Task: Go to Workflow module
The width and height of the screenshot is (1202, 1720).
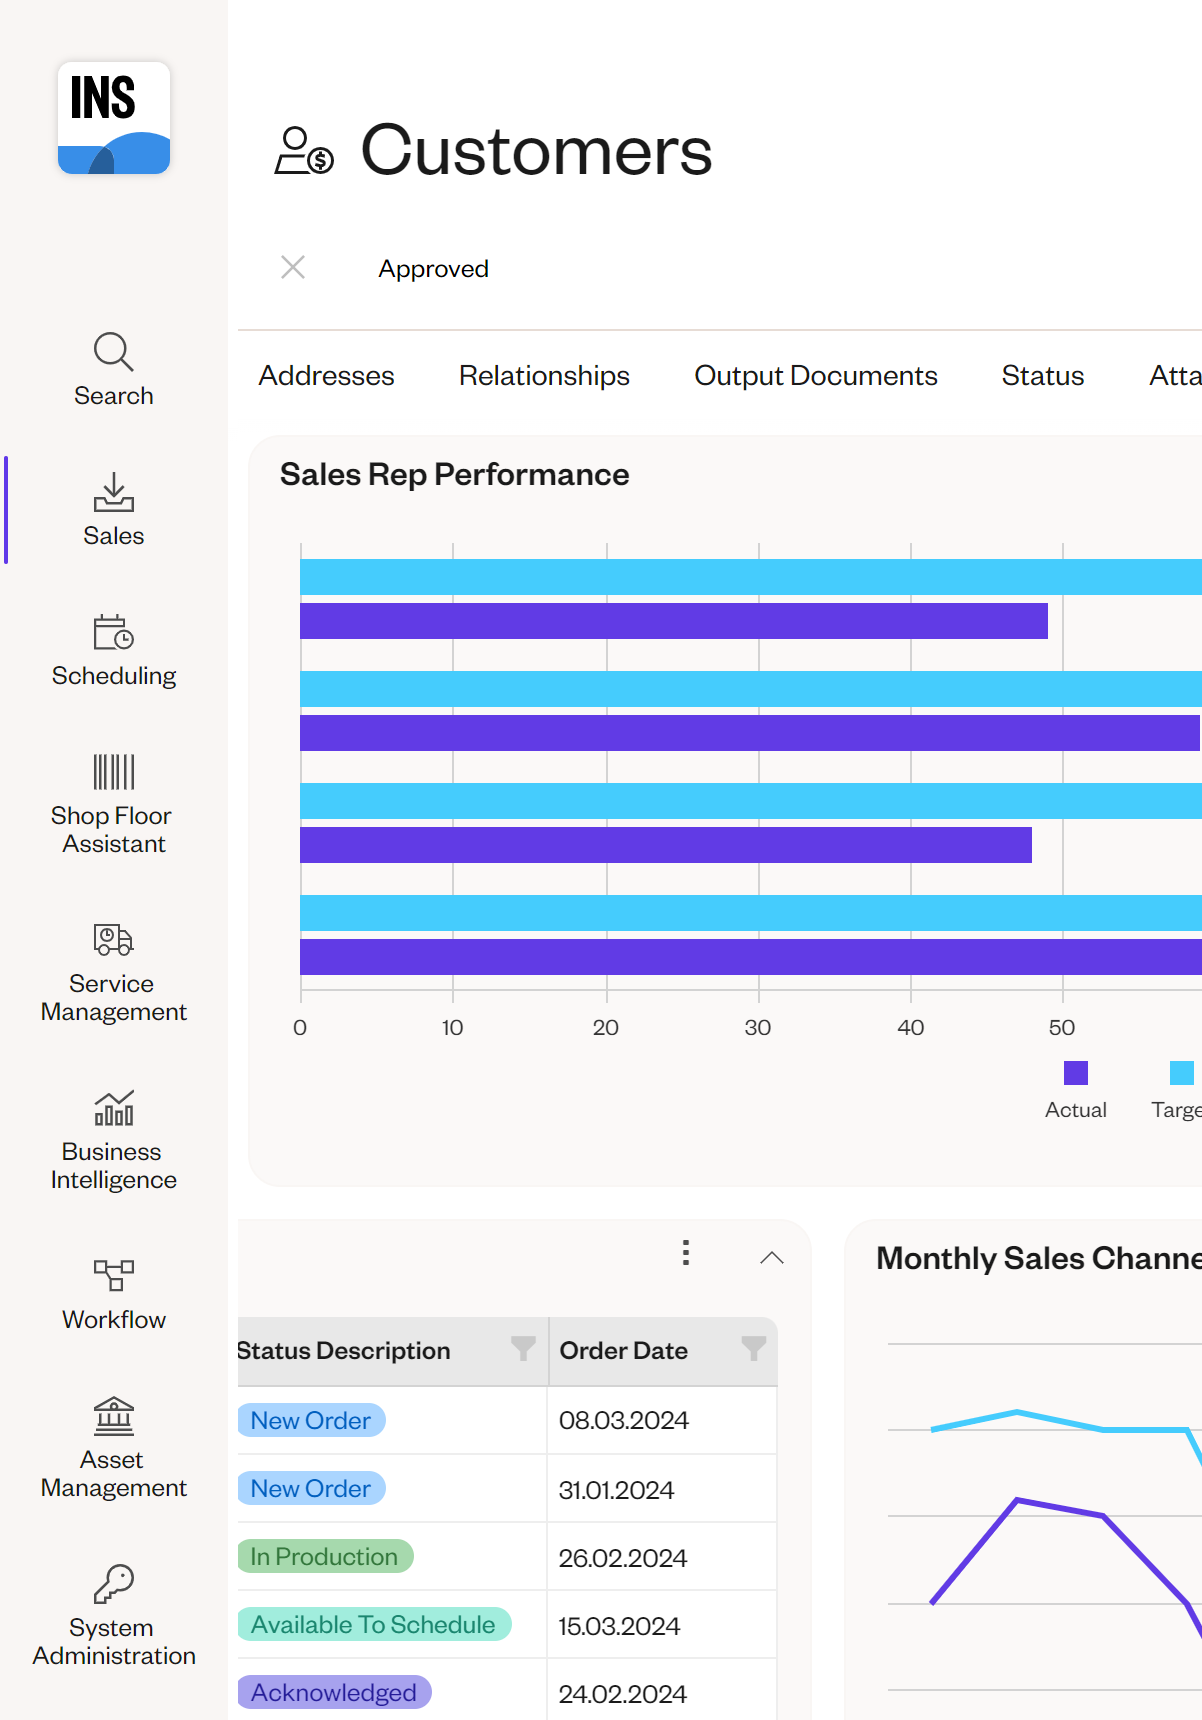Action: [x=113, y=1294]
